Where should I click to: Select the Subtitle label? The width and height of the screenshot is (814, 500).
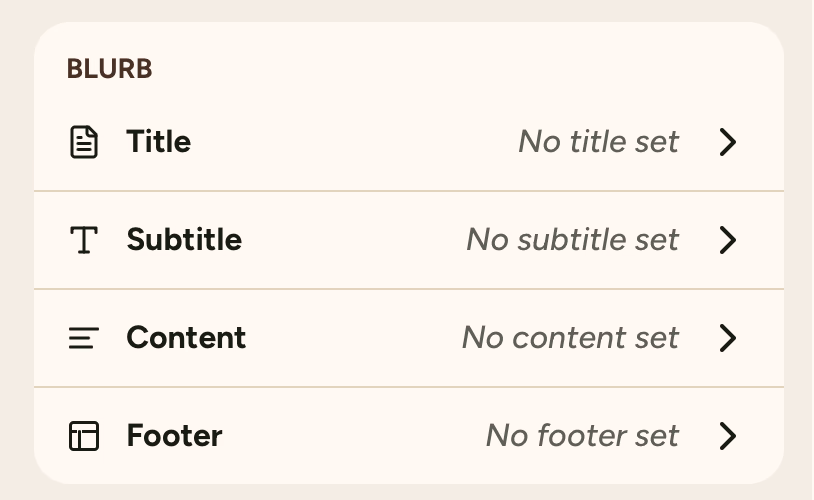(x=184, y=240)
